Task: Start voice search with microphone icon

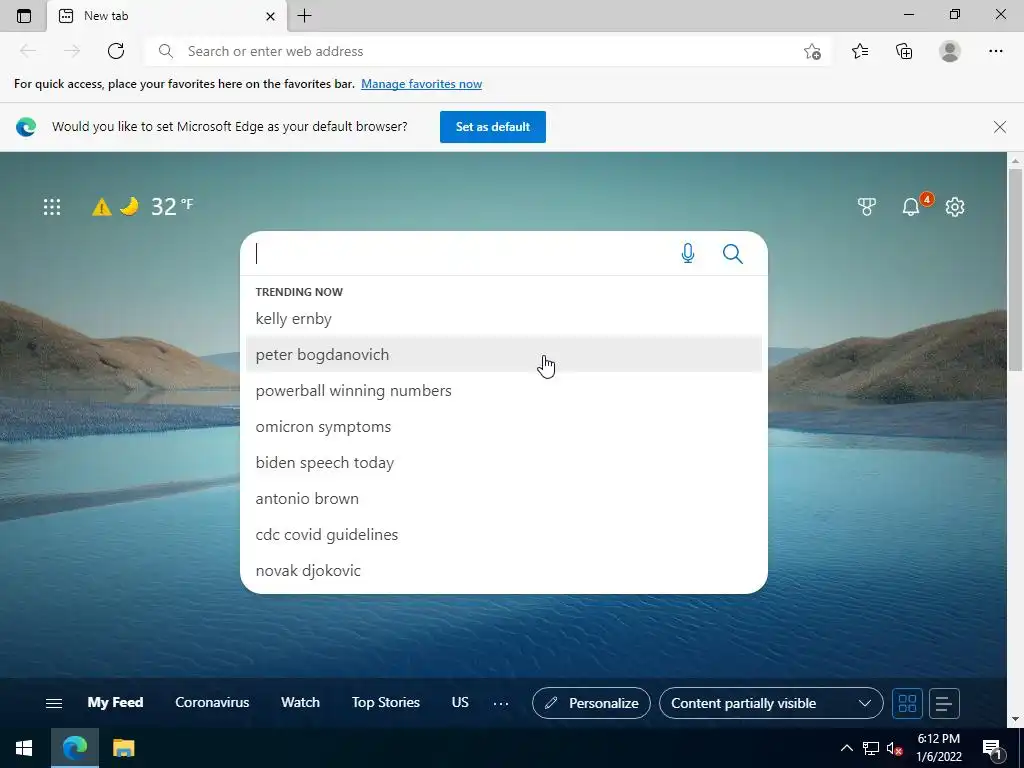Action: click(688, 253)
